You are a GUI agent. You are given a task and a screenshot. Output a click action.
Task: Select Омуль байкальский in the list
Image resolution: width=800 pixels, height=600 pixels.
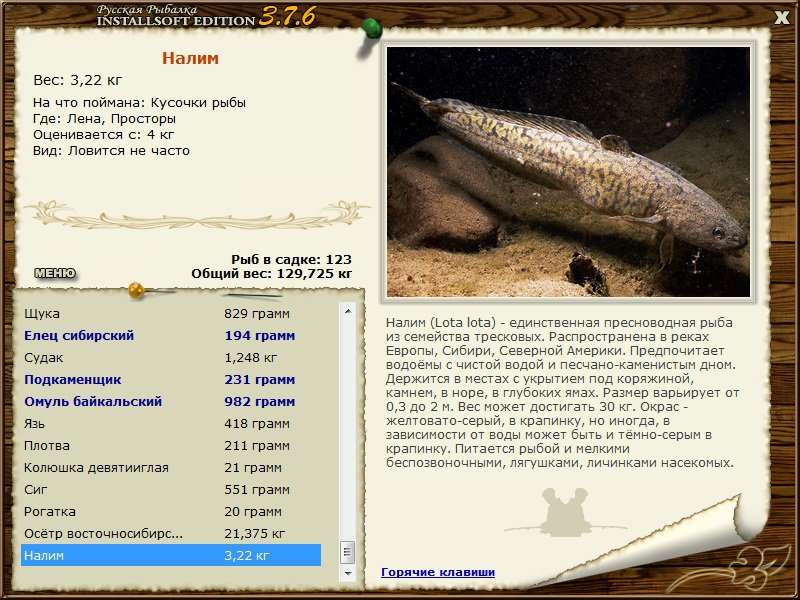coord(171,401)
